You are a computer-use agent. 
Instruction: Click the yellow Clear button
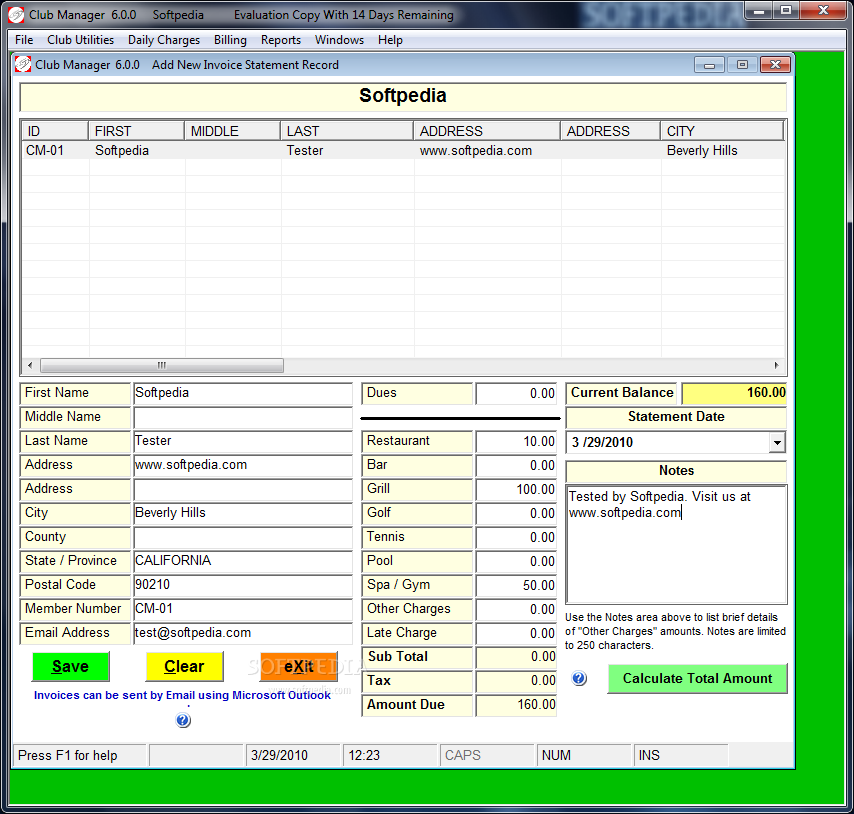(x=184, y=666)
